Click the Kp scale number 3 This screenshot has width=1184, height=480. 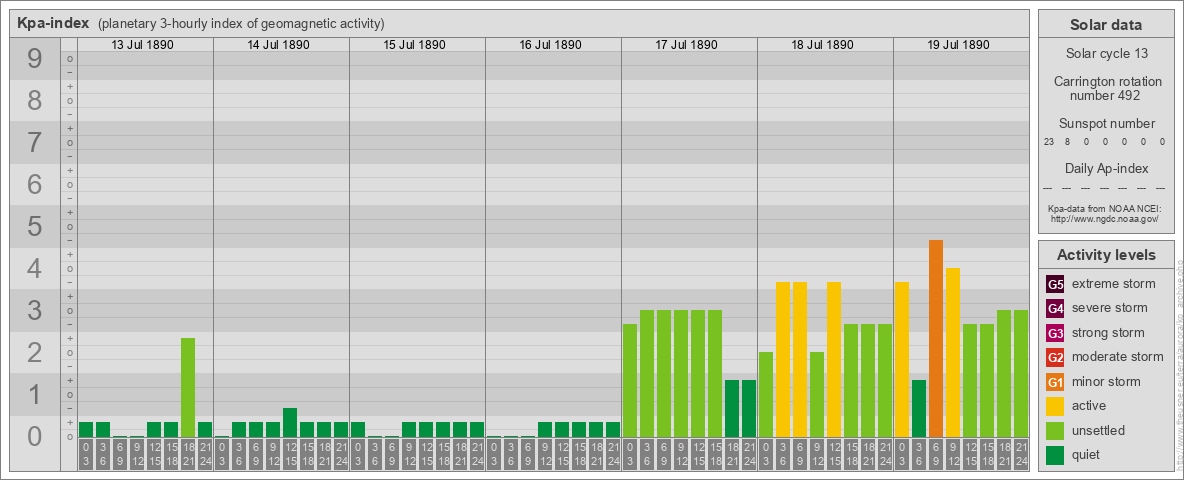point(35,310)
